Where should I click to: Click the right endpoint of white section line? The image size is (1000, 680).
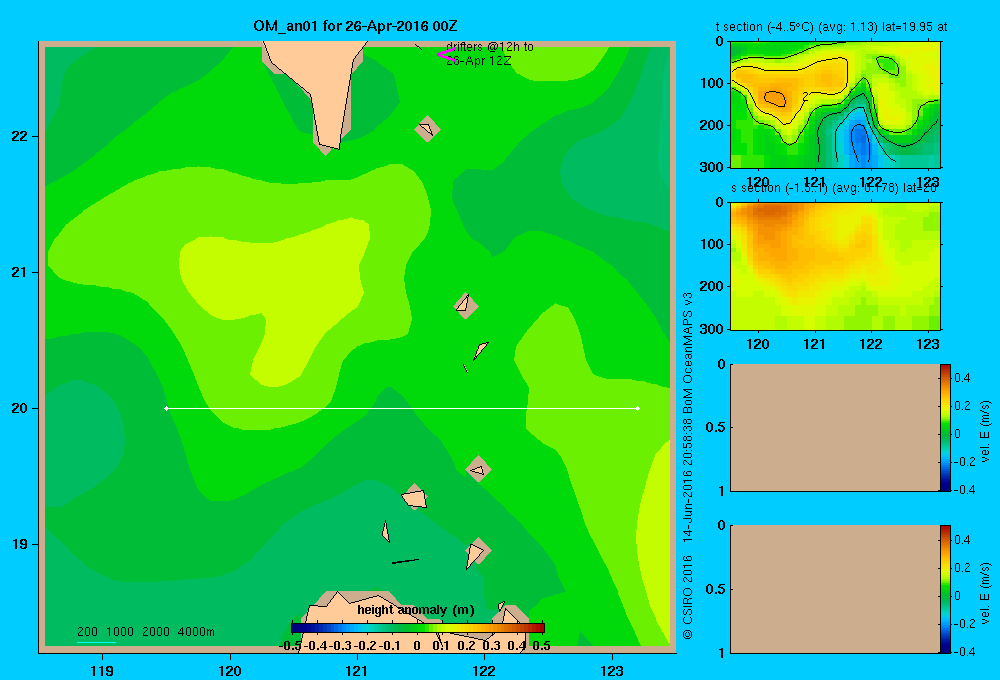638,408
